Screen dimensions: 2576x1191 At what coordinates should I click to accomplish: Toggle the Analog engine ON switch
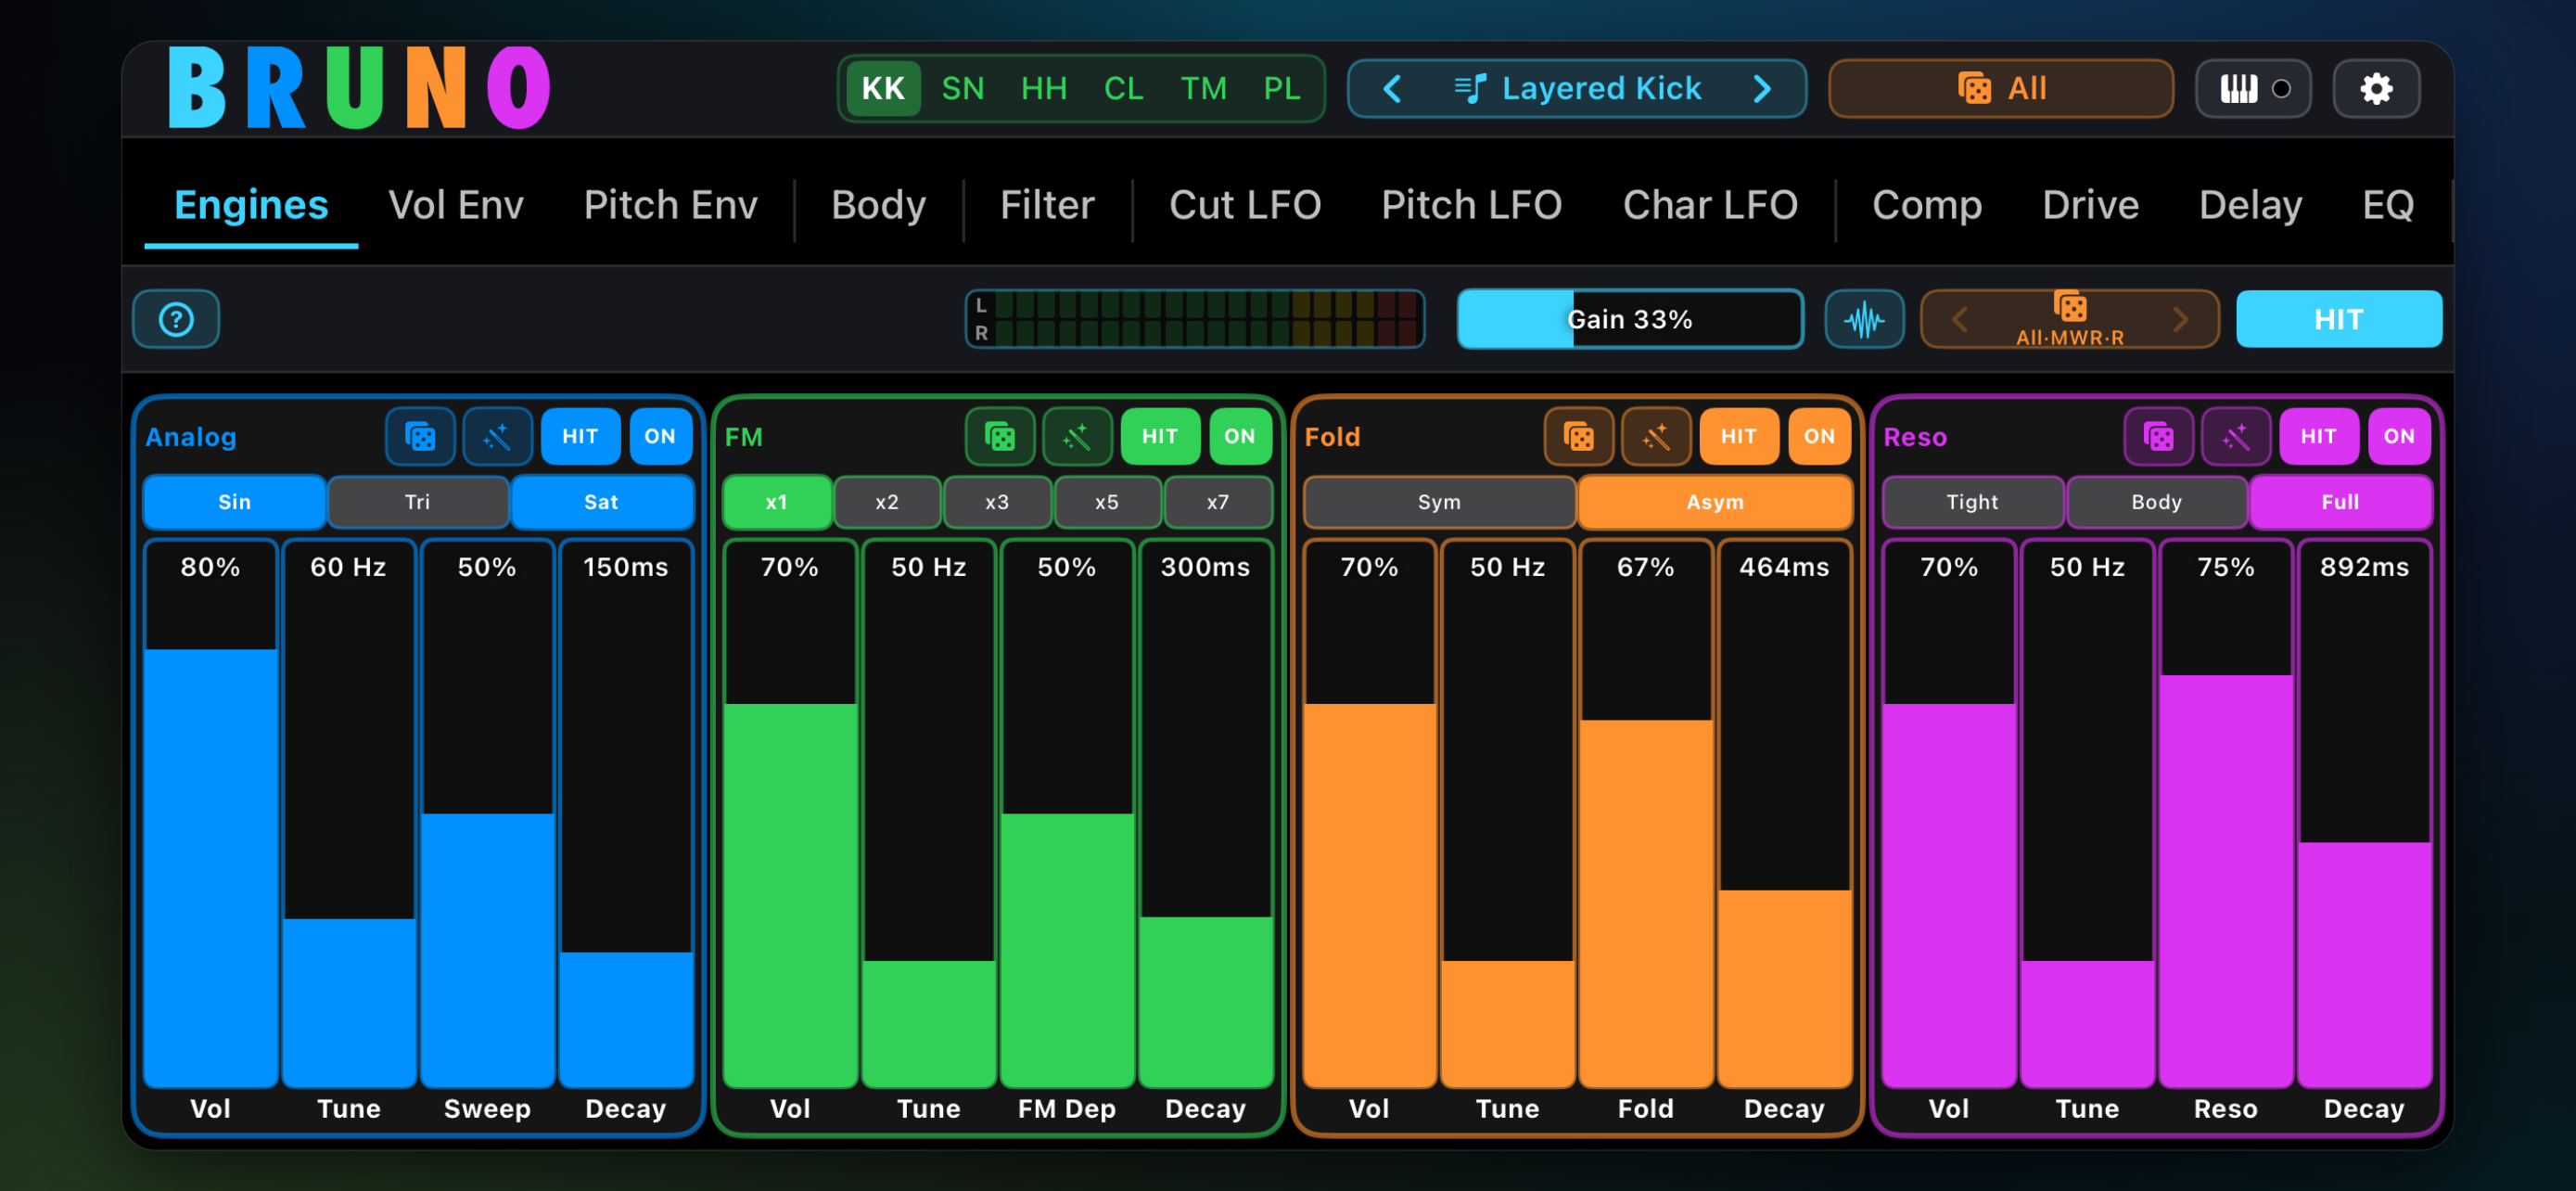(x=660, y=436)
